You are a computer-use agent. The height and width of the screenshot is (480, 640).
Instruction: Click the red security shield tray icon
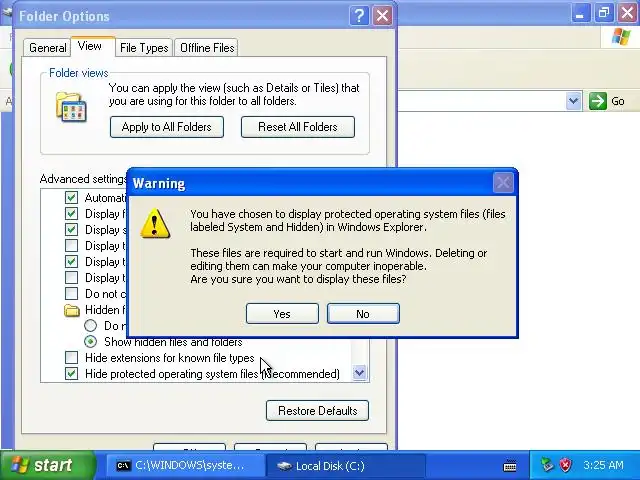[x=565, y=465]
